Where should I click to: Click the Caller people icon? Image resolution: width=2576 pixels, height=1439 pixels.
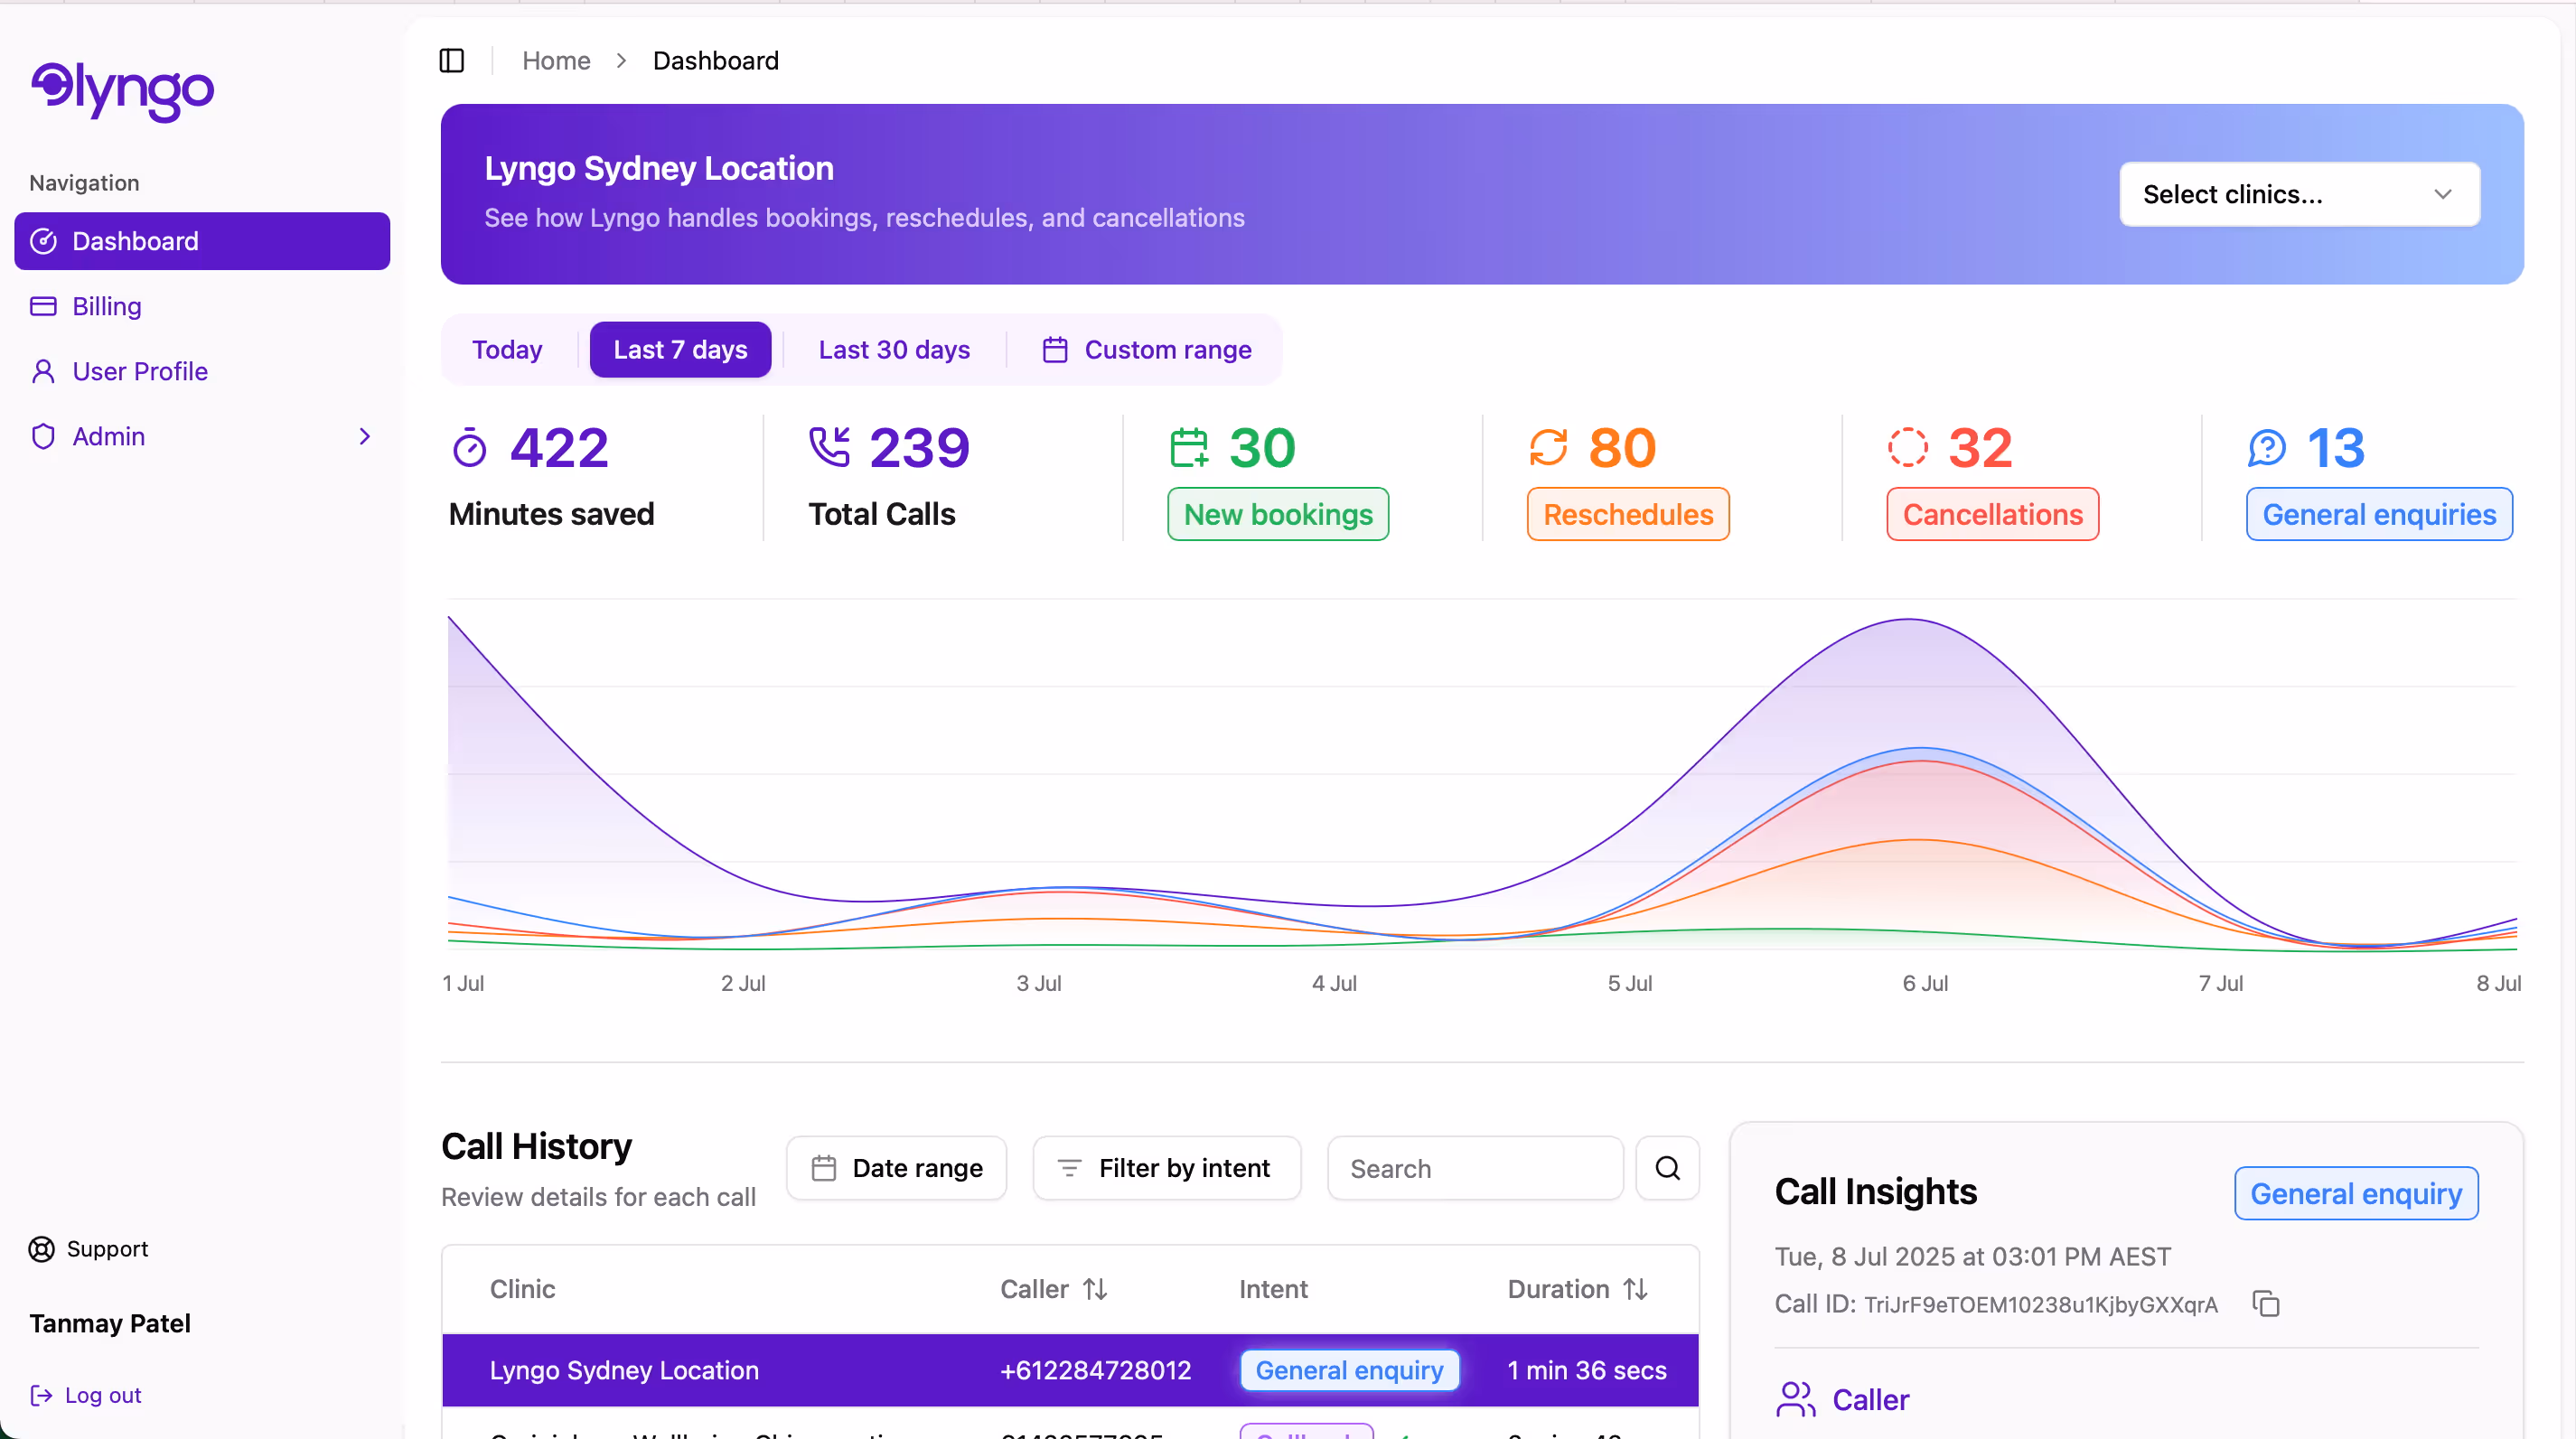click(1796, 1399)
